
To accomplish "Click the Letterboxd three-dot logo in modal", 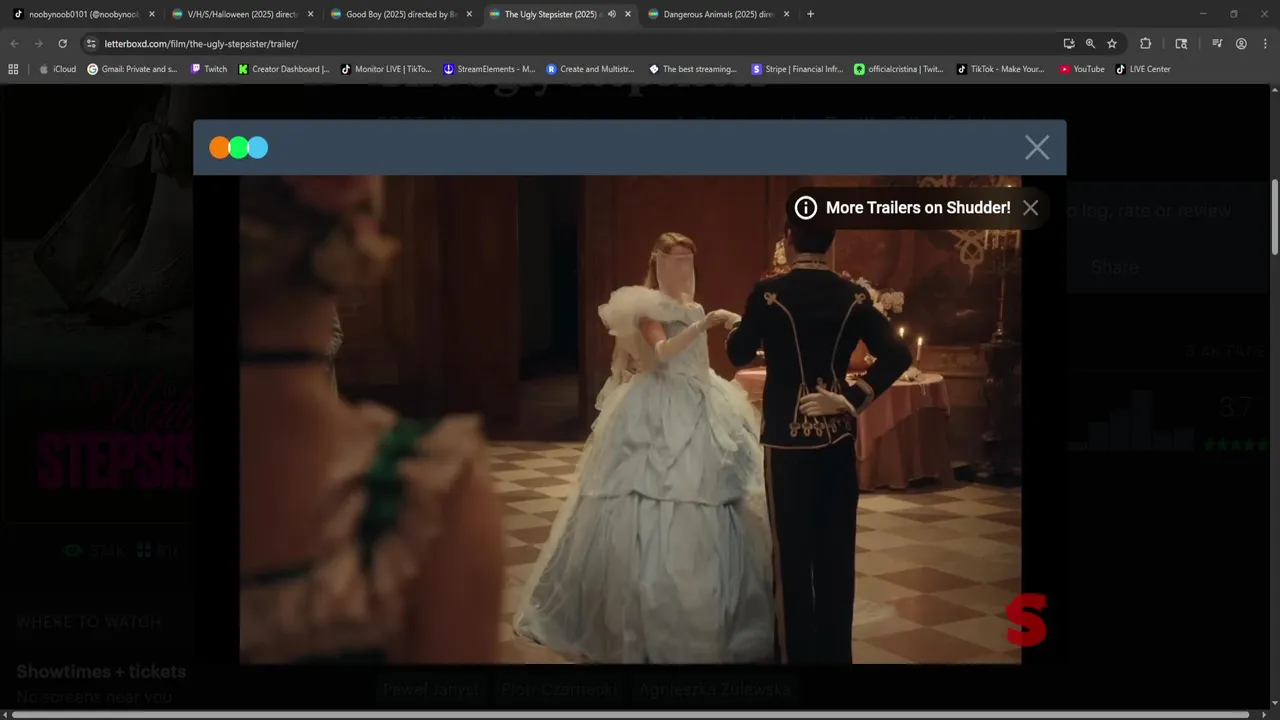I will click(x=238, y=148).
